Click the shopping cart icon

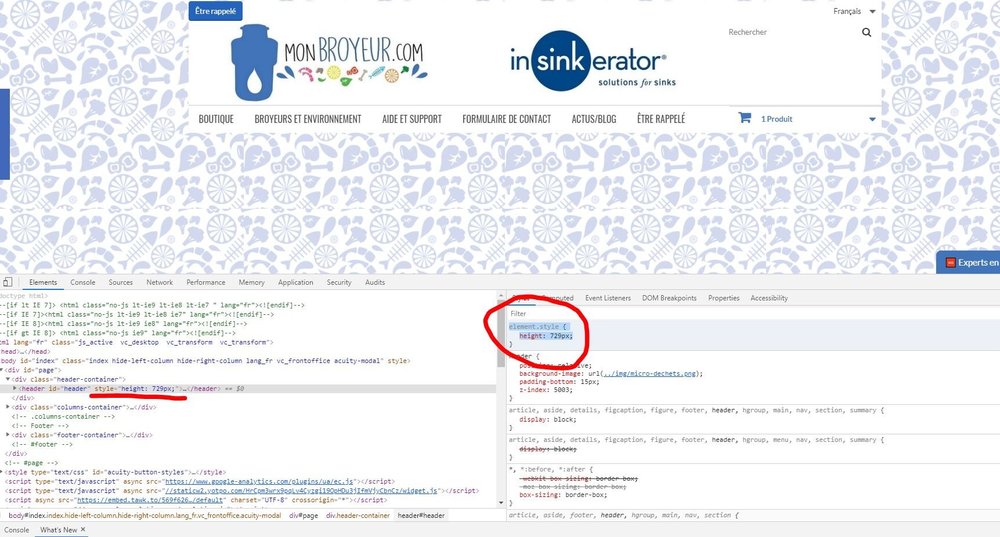[744, 118]
